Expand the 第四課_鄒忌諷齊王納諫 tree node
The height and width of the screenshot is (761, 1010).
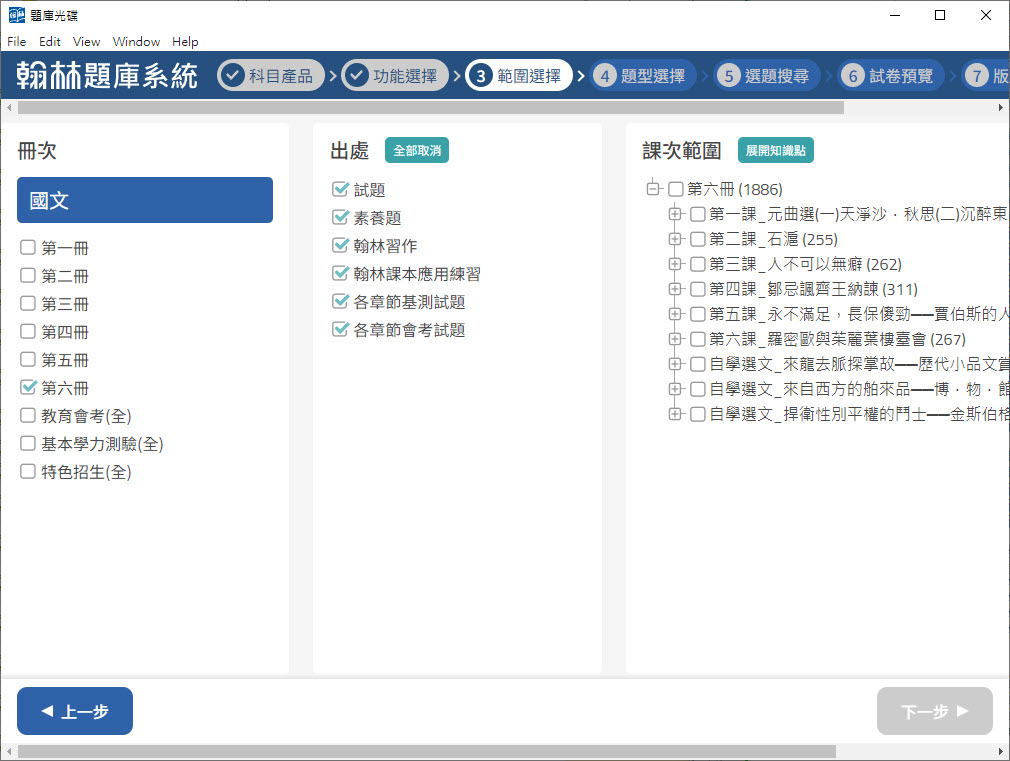(674, 289)
